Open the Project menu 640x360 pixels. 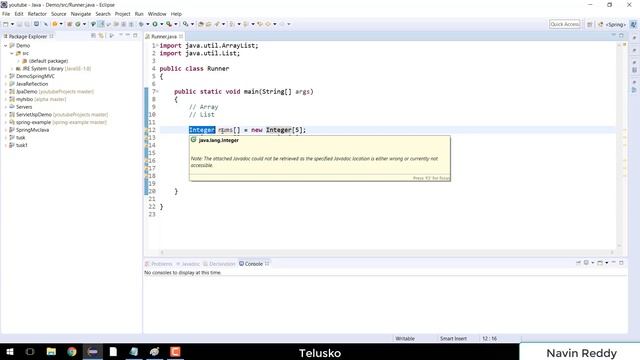pyautogui.click(x=122, y=14)
